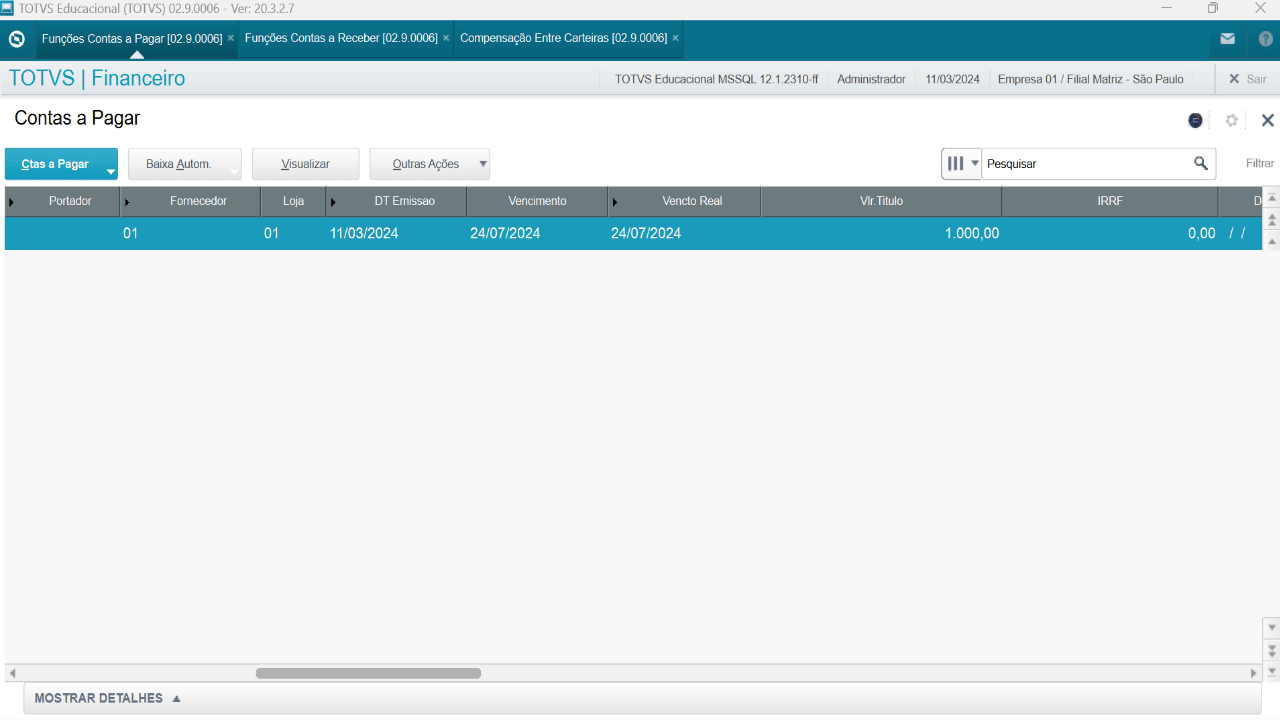Screen dimensions: 1280x720
Task: Click the horizontal scrollbar thumb
Action: click(x=368, y=673)
